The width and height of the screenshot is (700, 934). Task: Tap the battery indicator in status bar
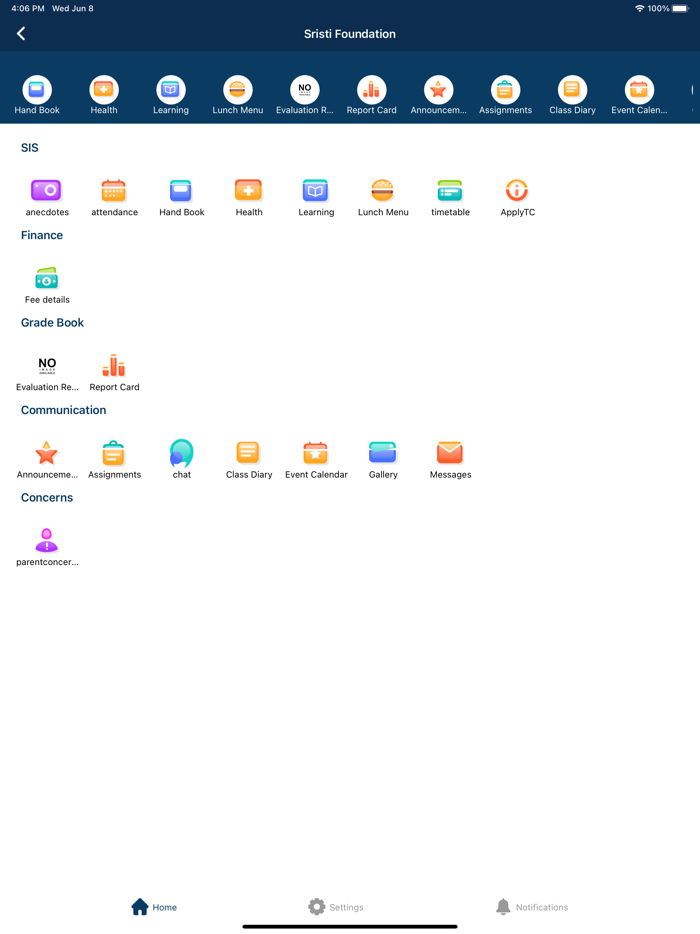pyautogui.click(x=680, y=8)
